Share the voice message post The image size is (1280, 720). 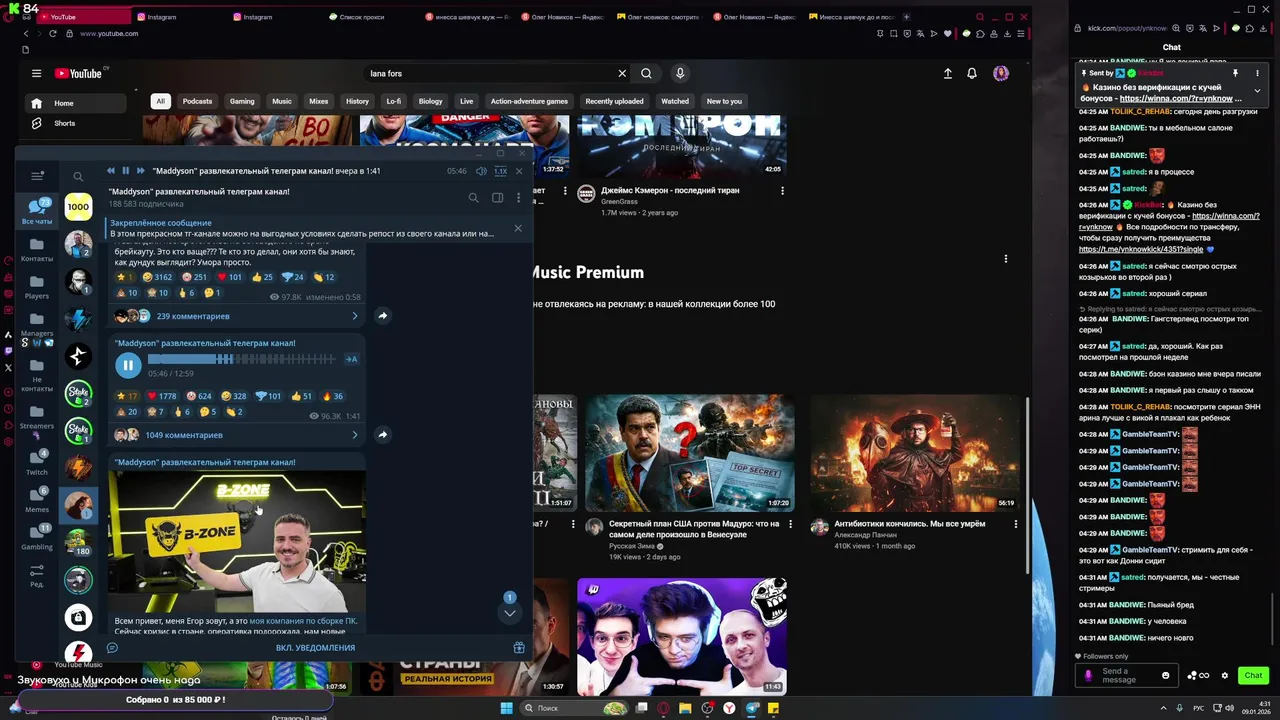click(x=382, y=435)
